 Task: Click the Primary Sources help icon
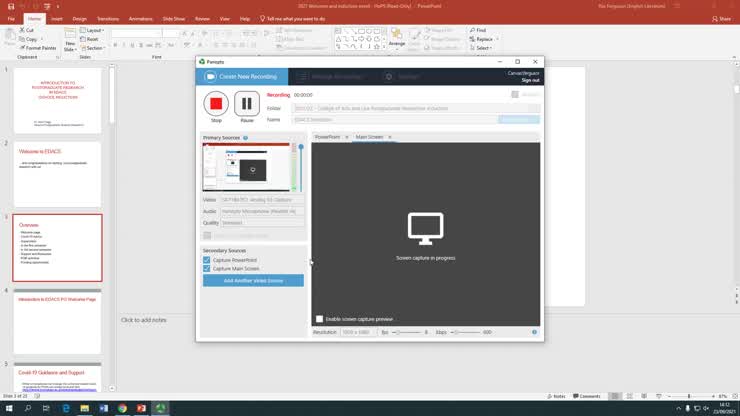tap(245, 138)
